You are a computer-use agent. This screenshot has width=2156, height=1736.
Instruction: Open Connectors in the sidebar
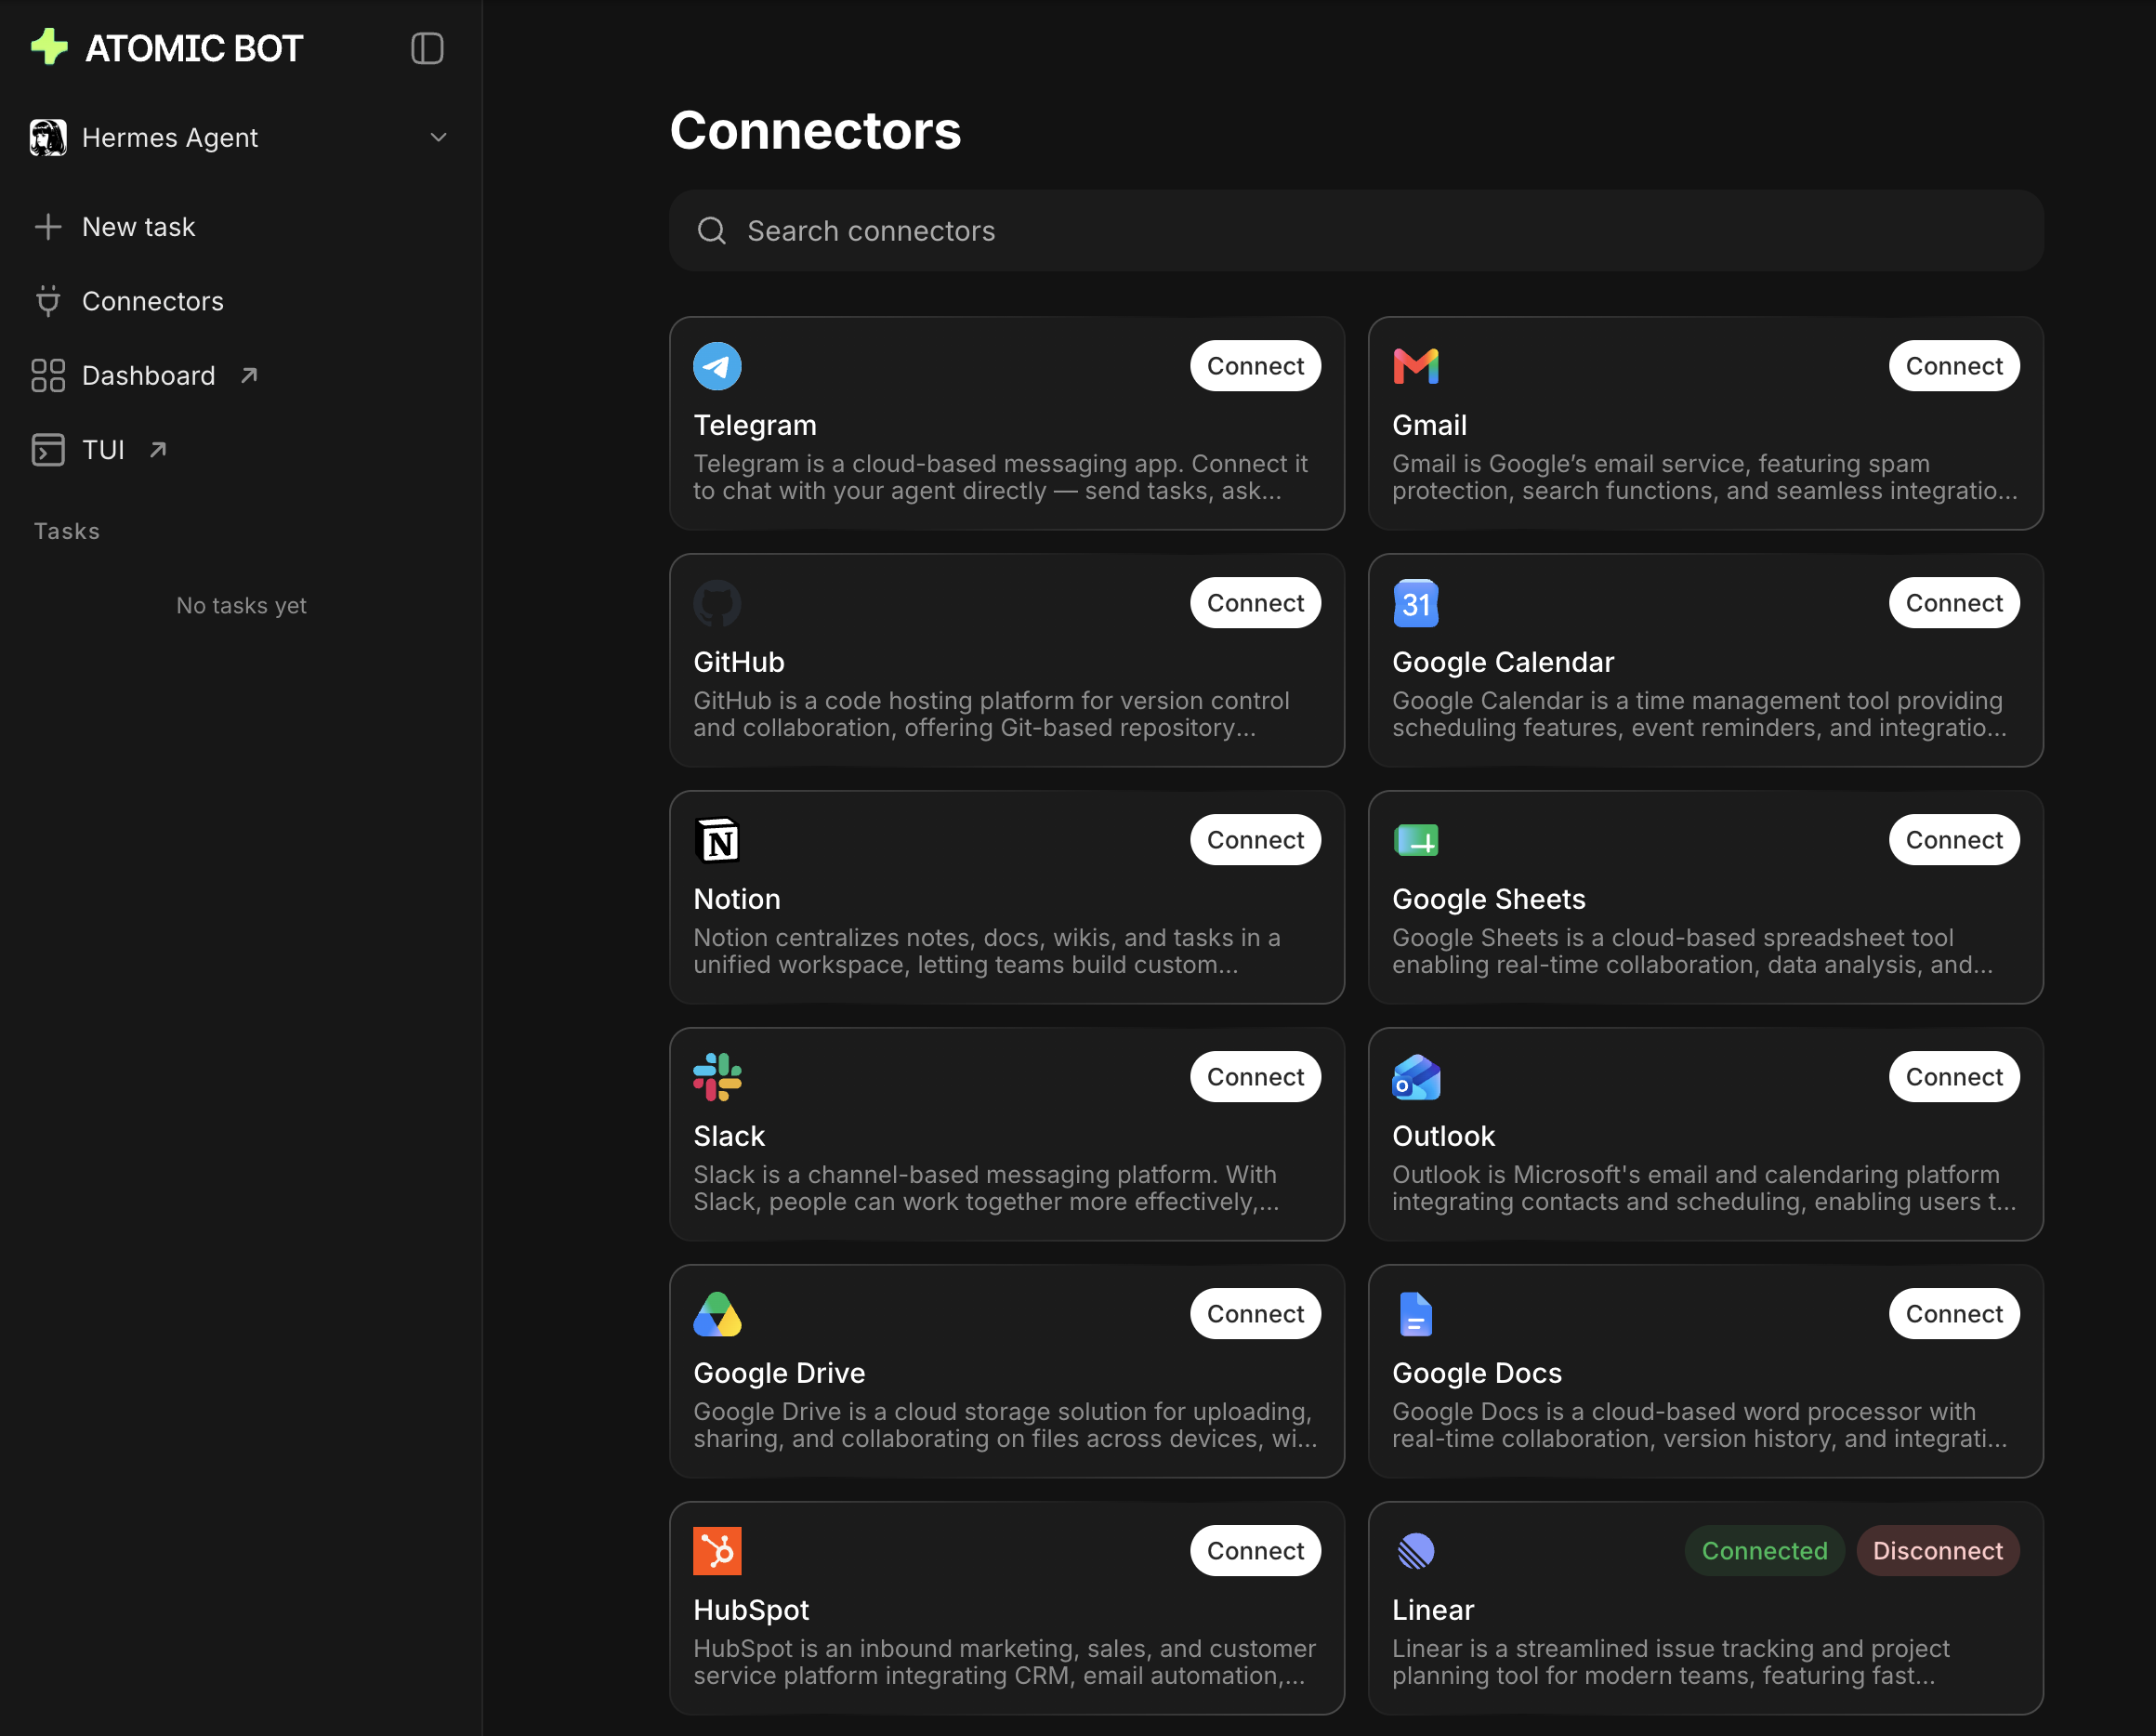pos(128,301)
